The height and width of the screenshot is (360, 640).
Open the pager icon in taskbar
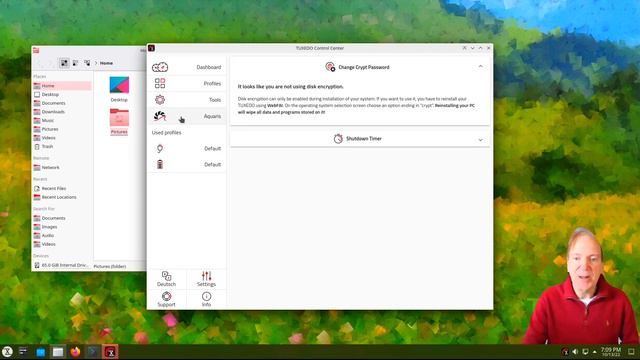coord(23,351)
